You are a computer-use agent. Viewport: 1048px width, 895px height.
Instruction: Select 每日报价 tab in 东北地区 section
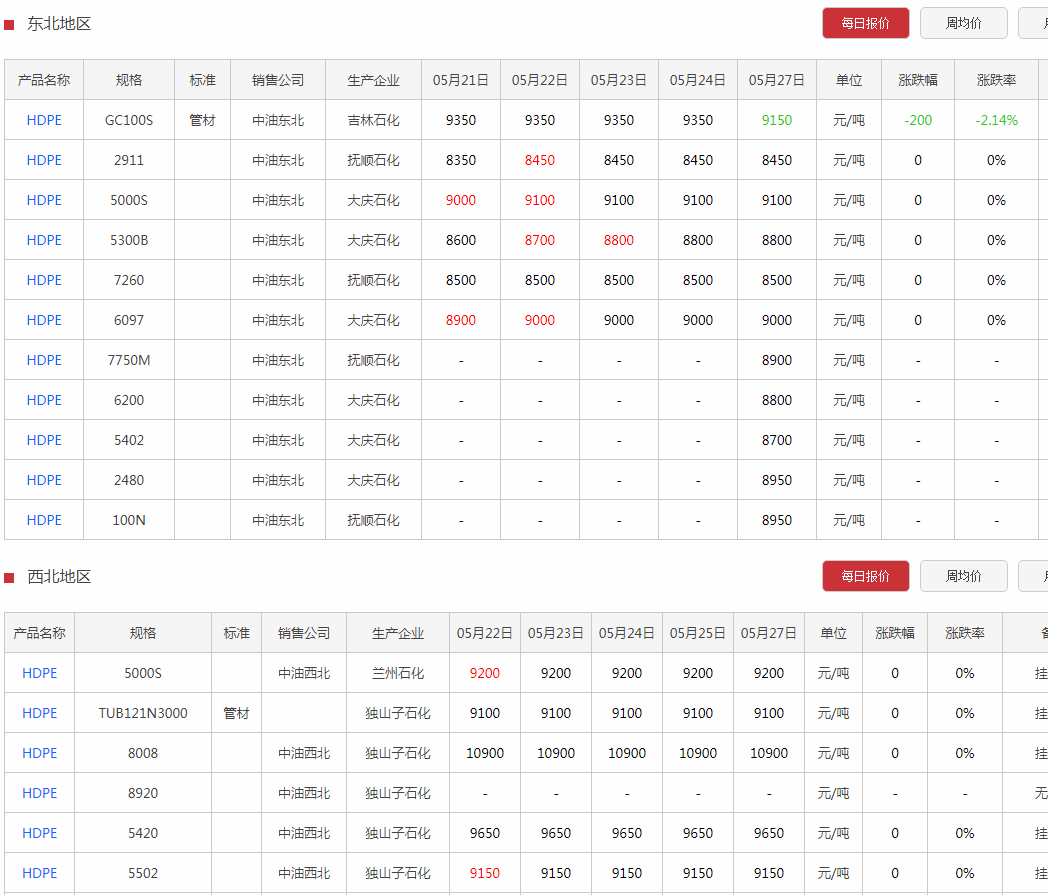(866, 23)
